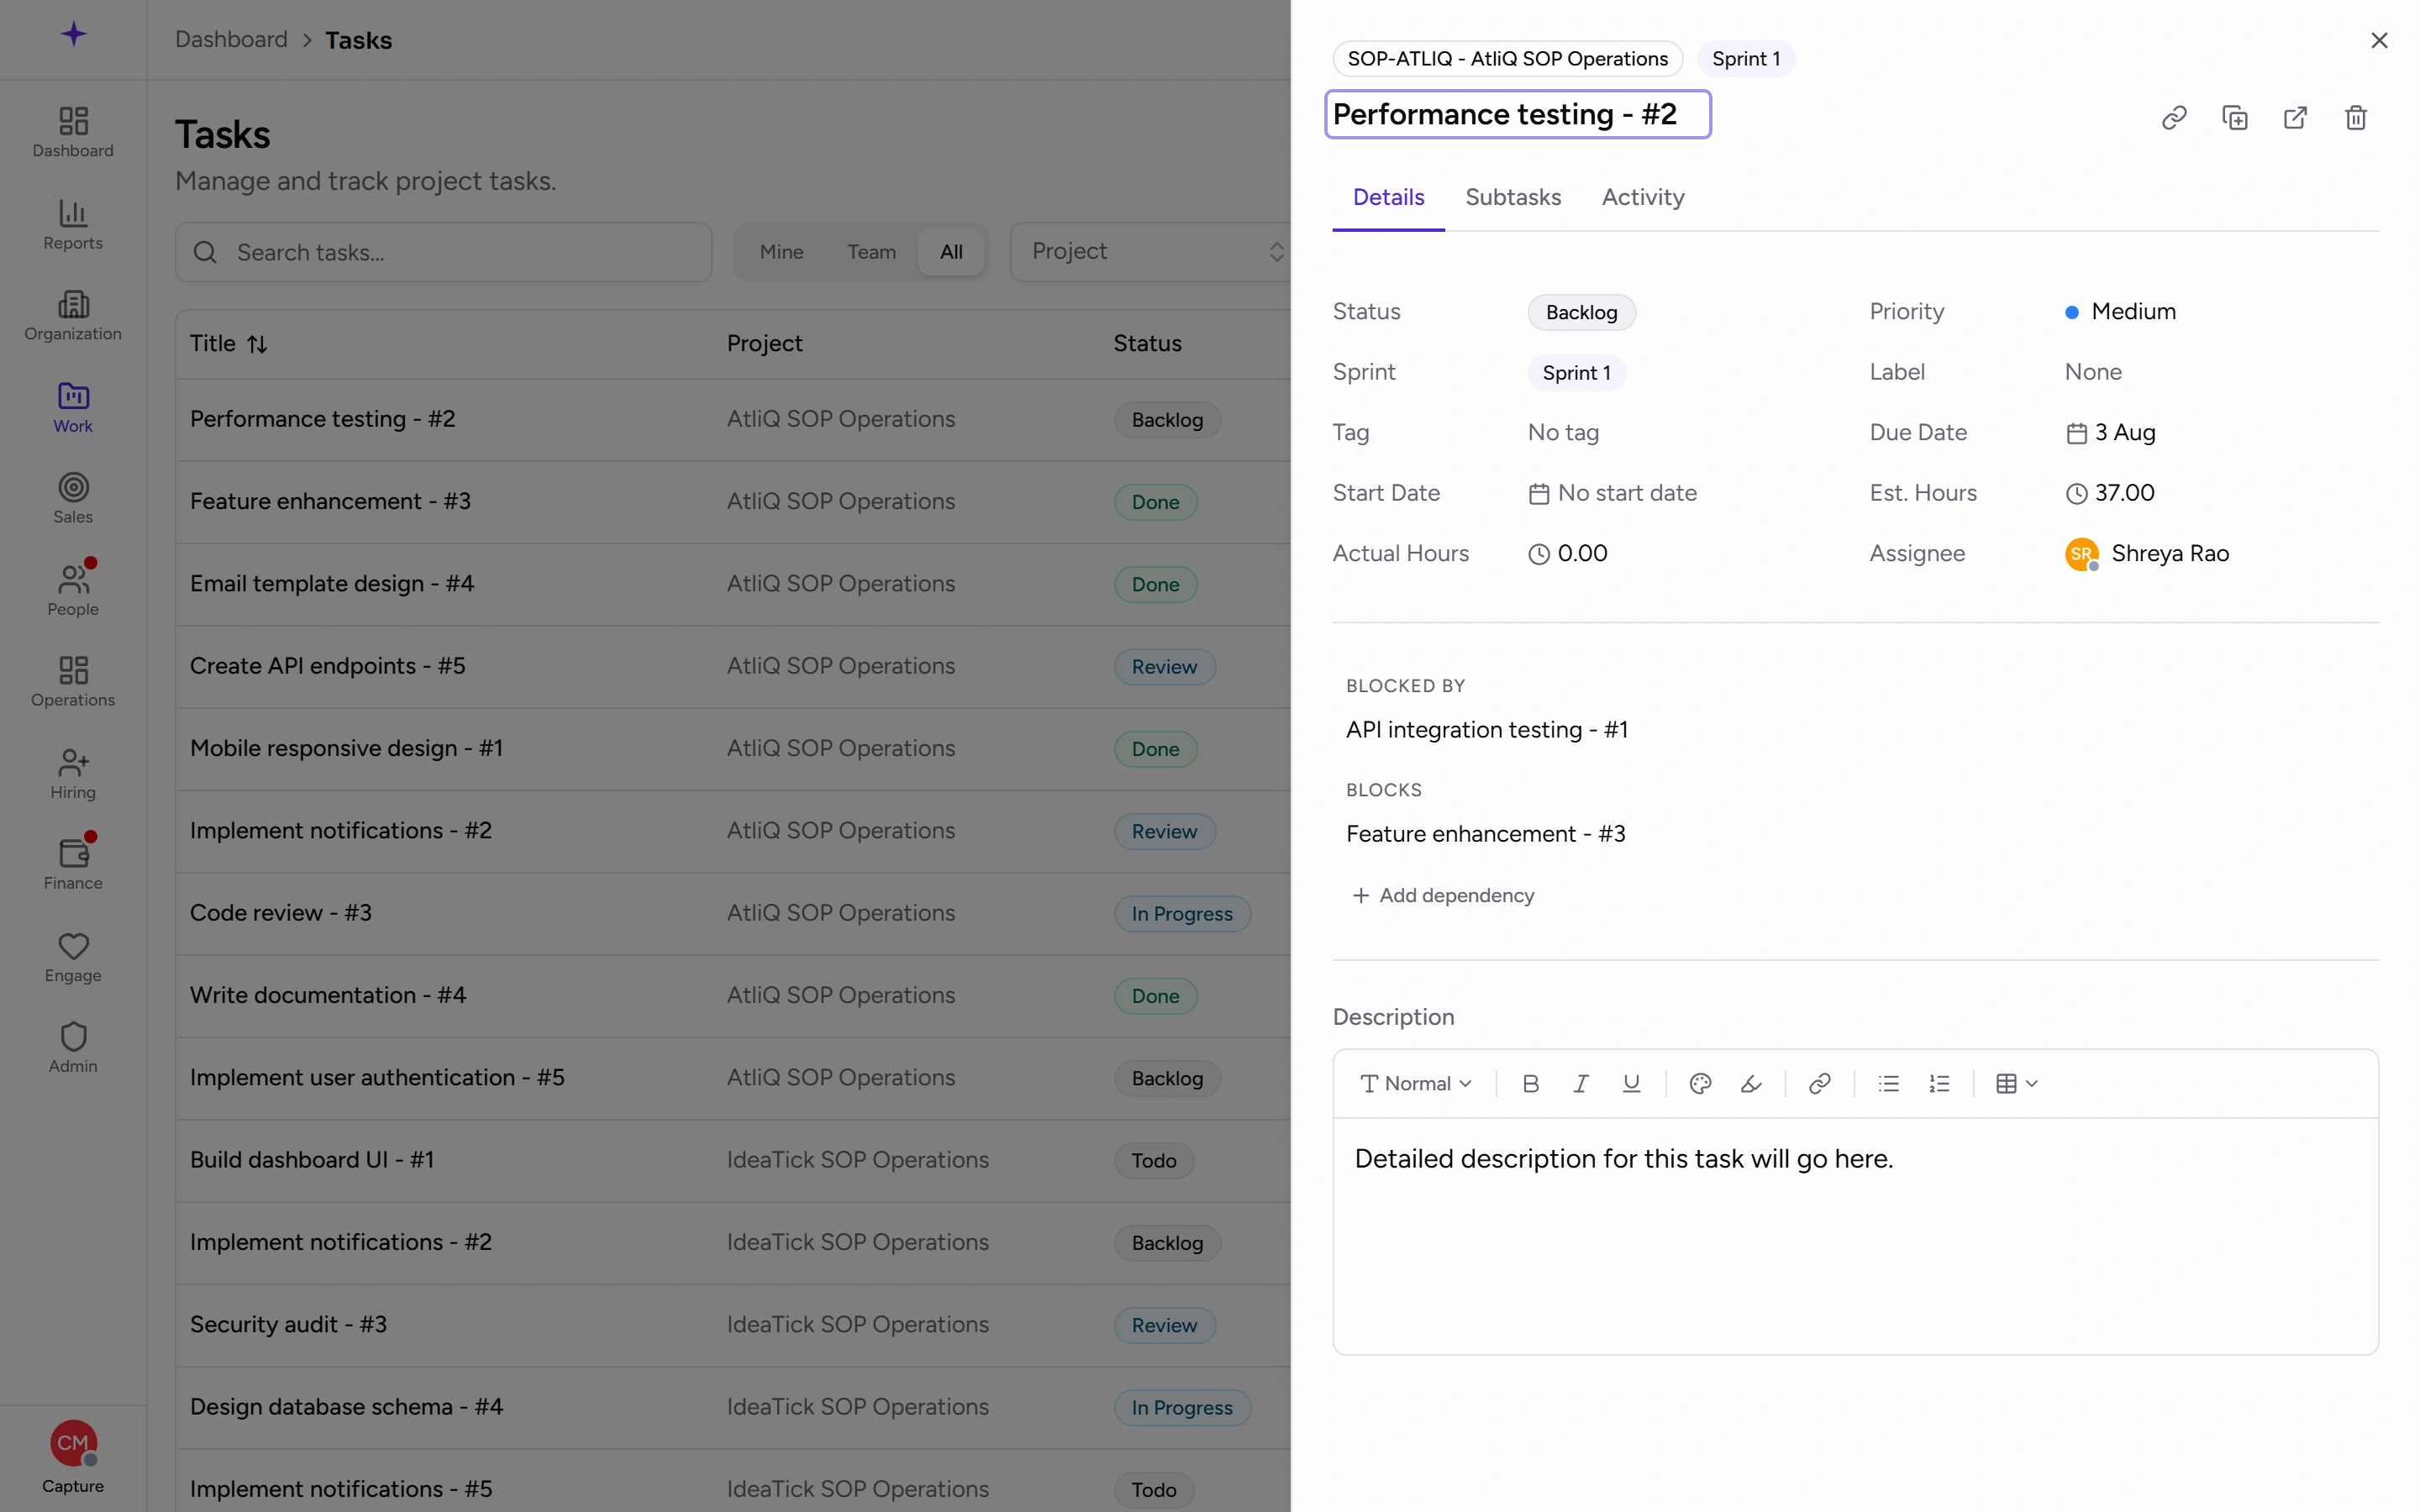Change the Backlog status in details
The height and width of the screenshot is (1512, 2420).
[x=1581, y=312]
